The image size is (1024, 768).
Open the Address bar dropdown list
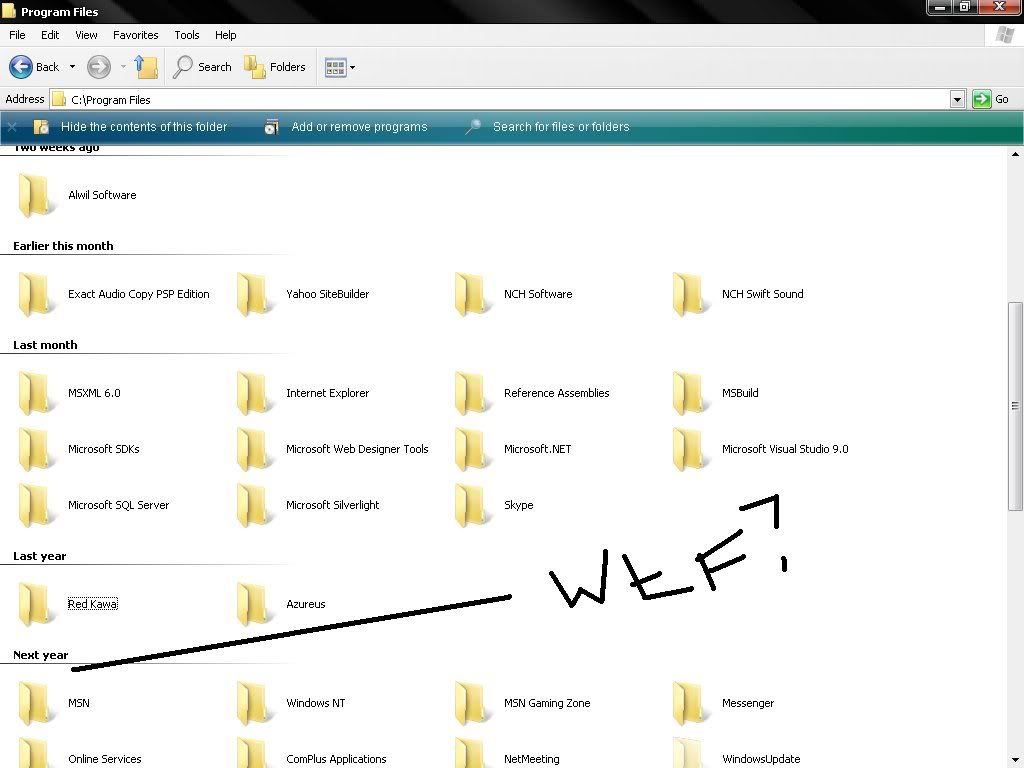point(957,100)
